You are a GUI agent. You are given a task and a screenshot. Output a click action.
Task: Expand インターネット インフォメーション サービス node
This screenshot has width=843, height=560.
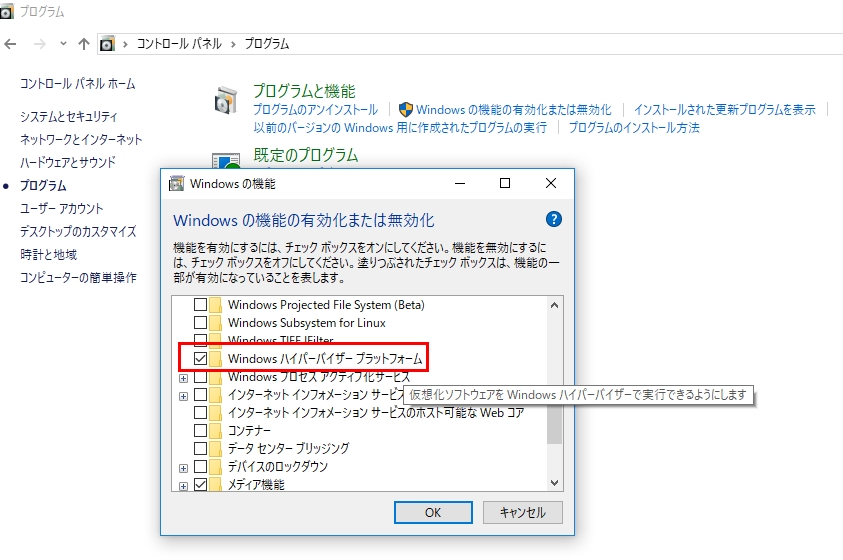(183, 396)
